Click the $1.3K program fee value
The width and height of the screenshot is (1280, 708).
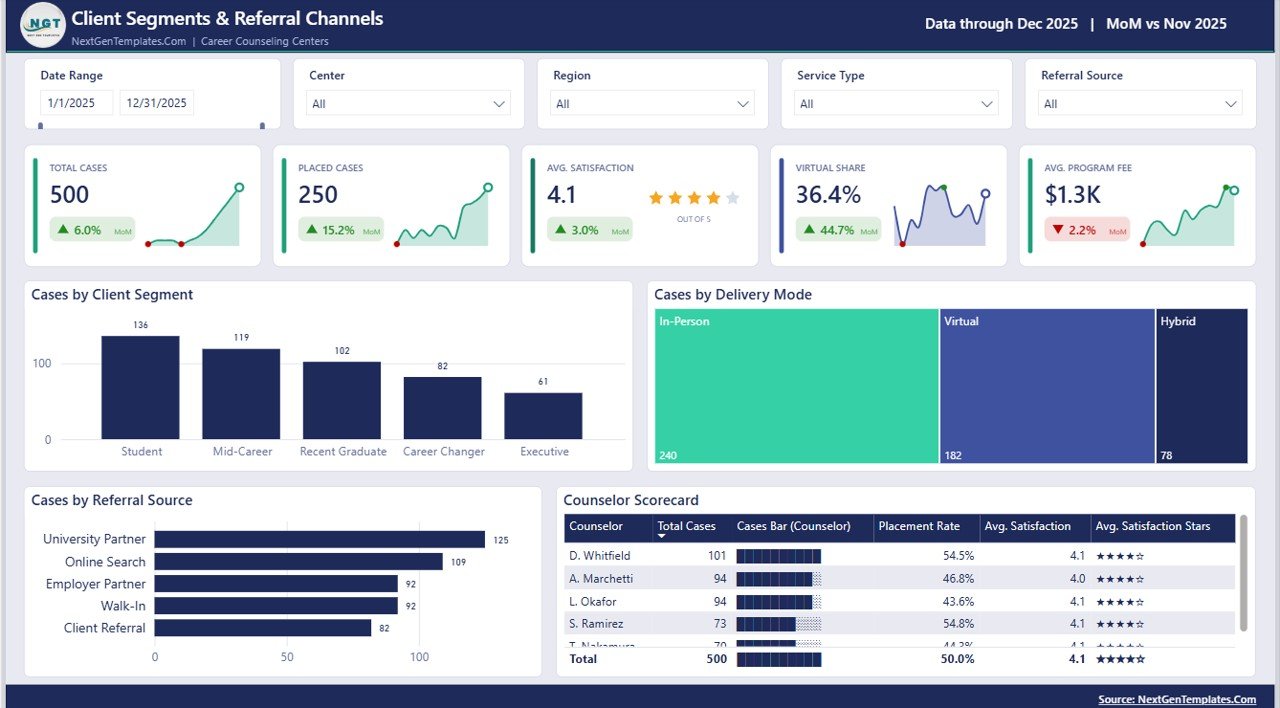(1073, 195)
